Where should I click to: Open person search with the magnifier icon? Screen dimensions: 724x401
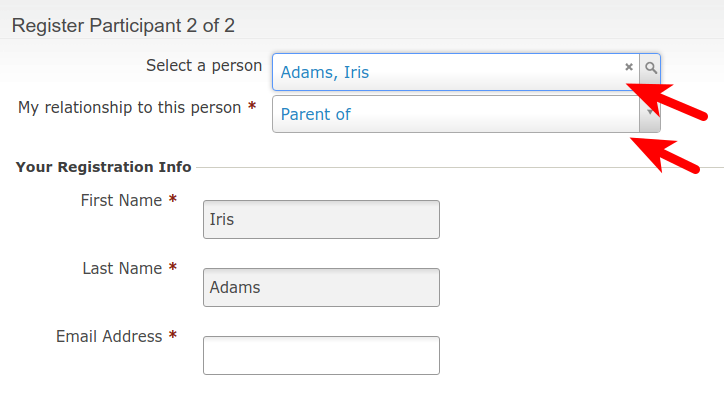[650, 68]
